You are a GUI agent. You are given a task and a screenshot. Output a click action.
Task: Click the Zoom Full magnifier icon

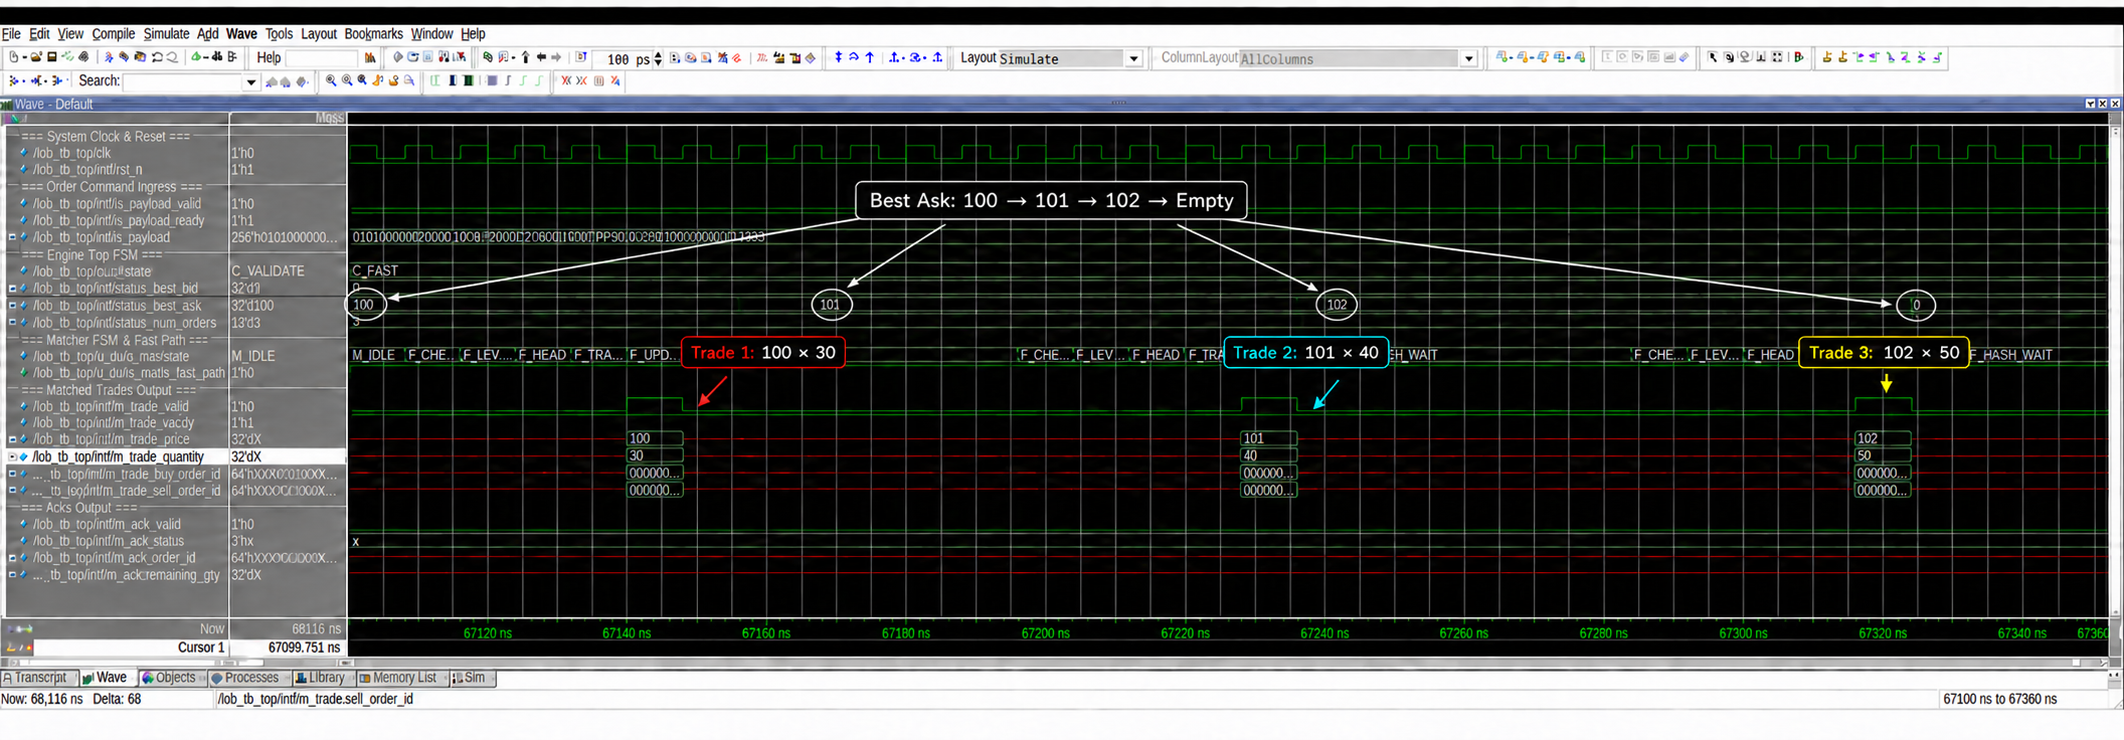pos(362,81)
